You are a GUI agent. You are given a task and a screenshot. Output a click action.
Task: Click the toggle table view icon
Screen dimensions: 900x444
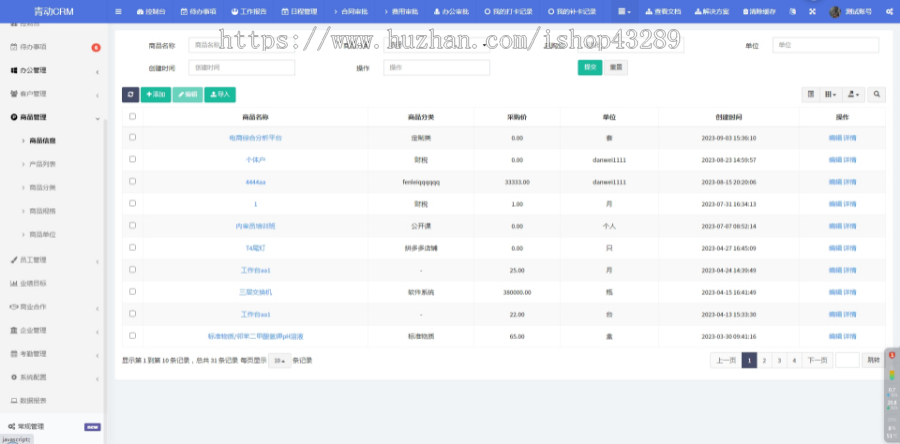(x=811, y=94)
